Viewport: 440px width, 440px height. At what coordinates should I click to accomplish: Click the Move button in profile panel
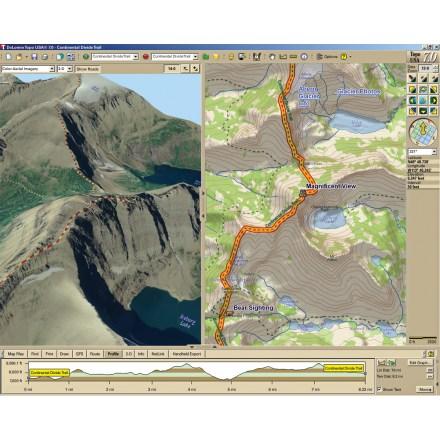[424, 389]
